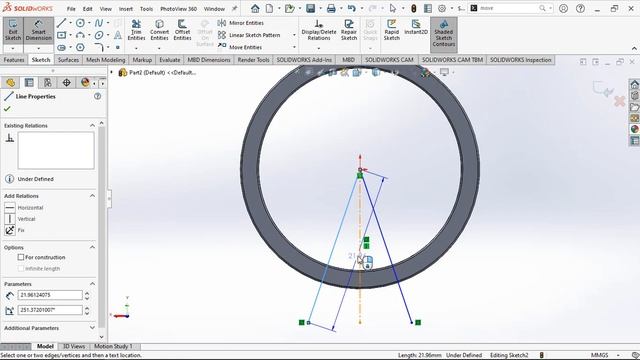The width and height of the screenshot is (640, 360).
Task: Click the Exit Sketch button
Action: coord(13,30)
